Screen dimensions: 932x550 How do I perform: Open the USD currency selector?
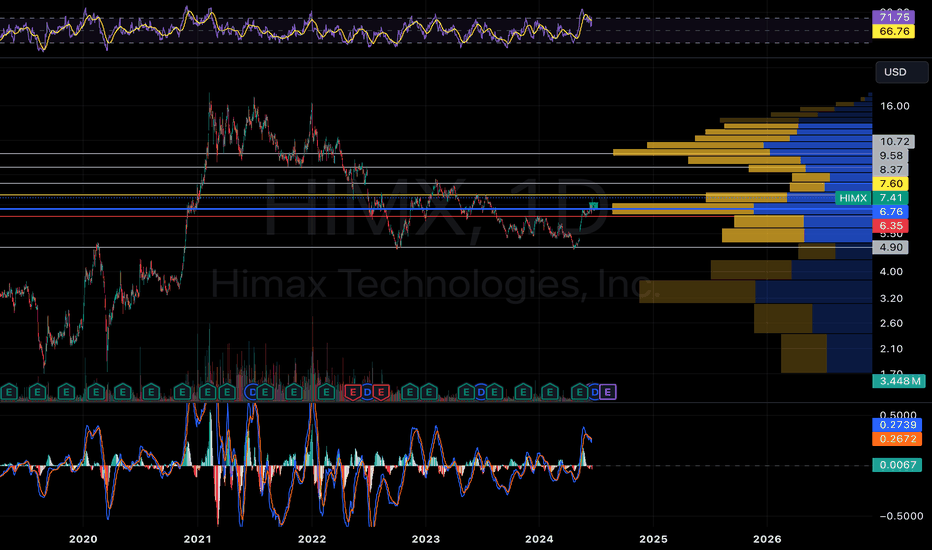[901, 72]
